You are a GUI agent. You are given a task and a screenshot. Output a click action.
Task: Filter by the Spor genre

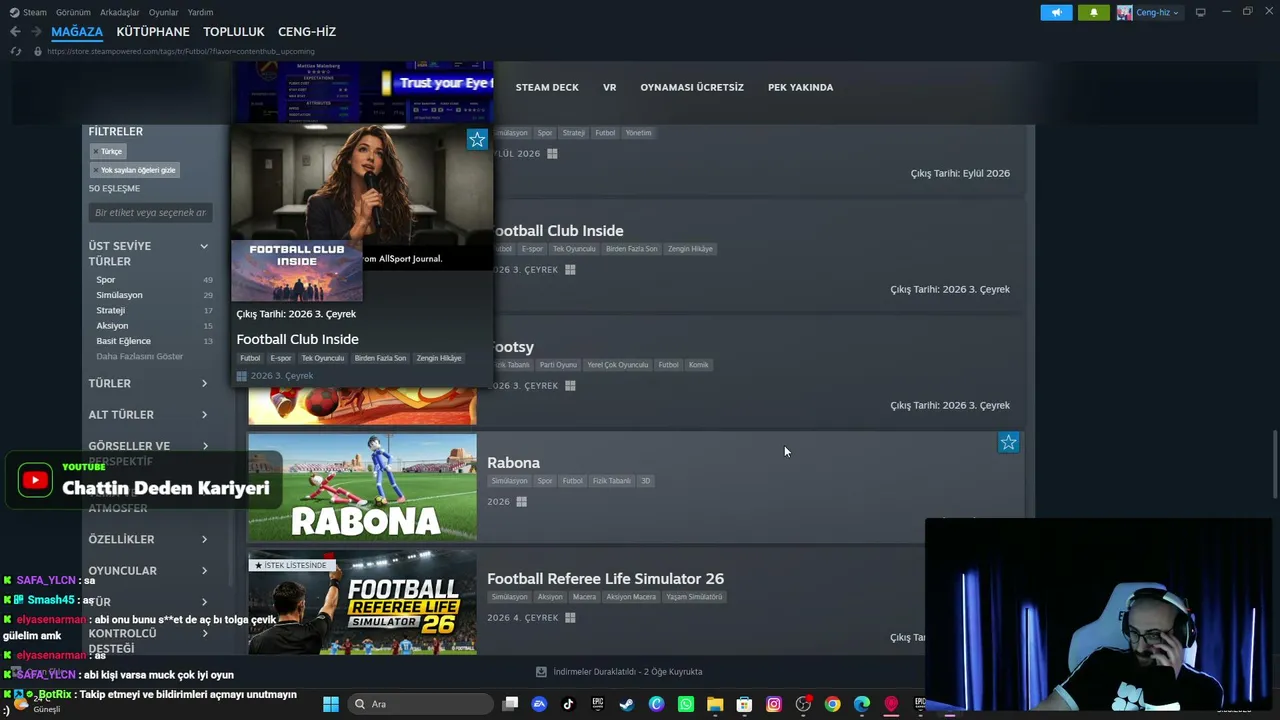106,280
